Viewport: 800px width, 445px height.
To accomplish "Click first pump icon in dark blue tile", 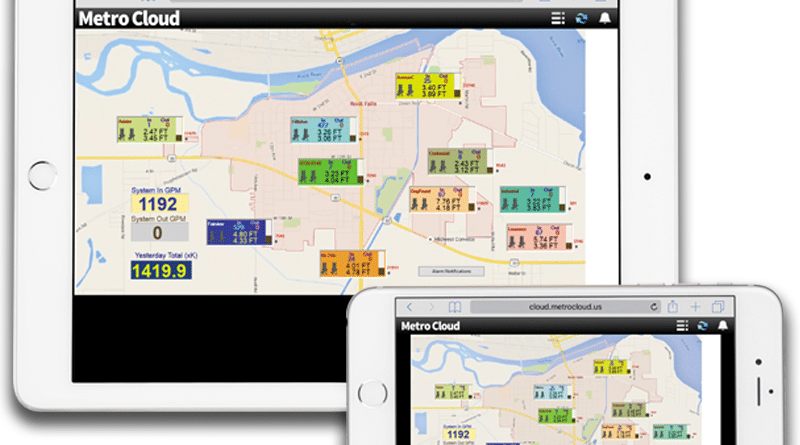I will 212,237.
